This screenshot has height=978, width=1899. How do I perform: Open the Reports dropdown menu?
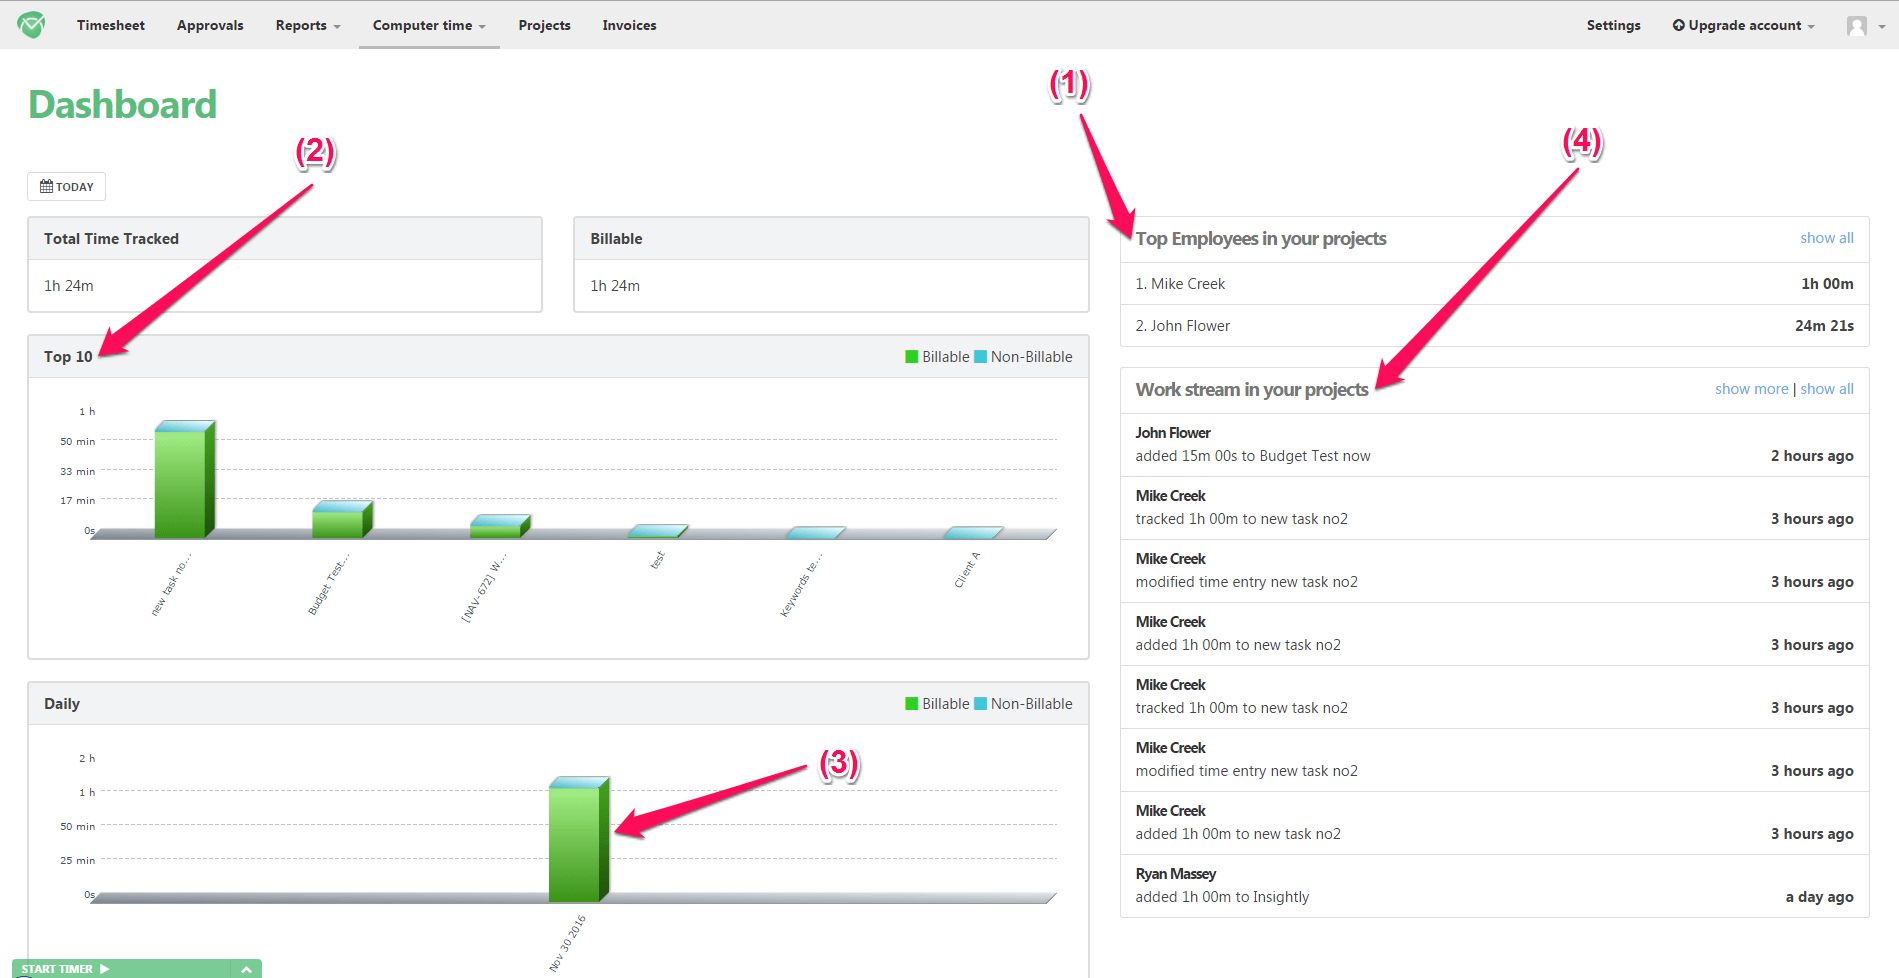tap(307, 26)
